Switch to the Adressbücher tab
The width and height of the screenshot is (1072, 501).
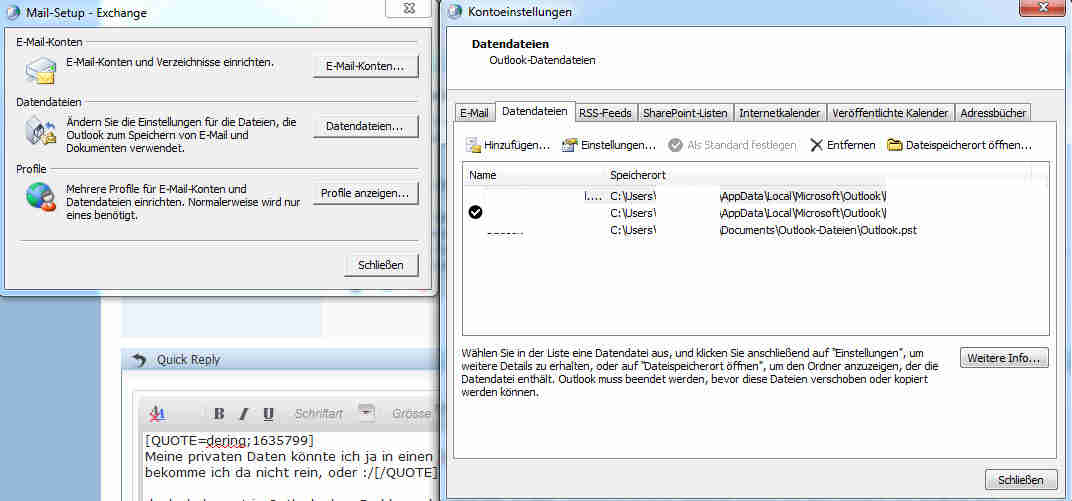click(992, 113)
